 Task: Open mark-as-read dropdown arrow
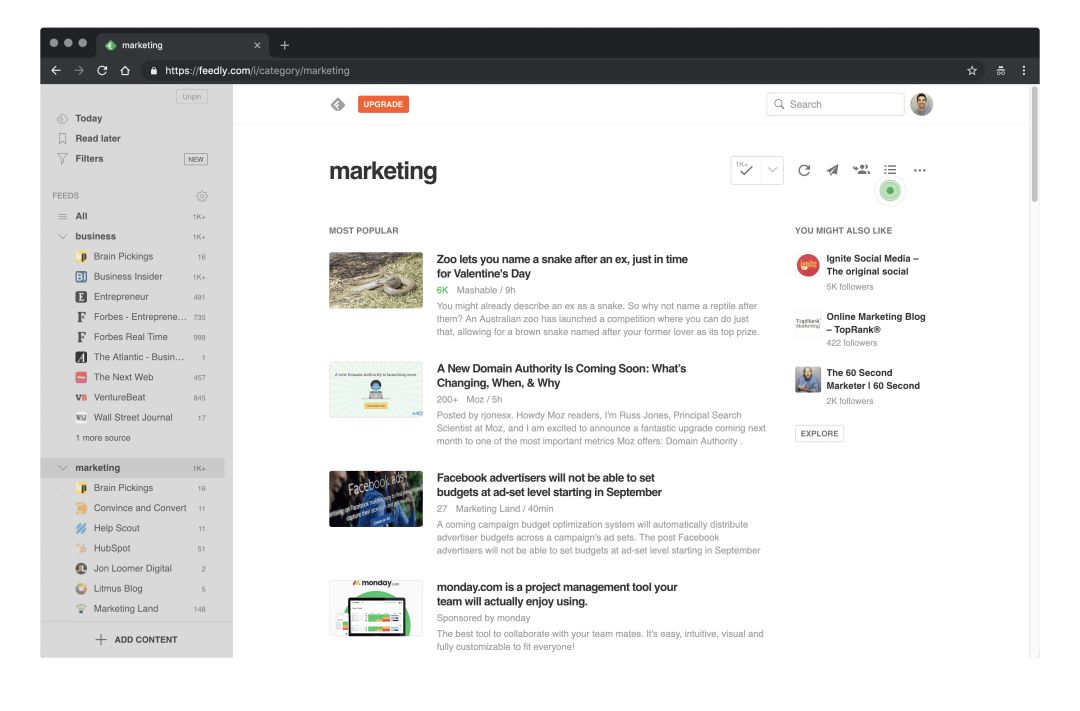pos(772,170)
